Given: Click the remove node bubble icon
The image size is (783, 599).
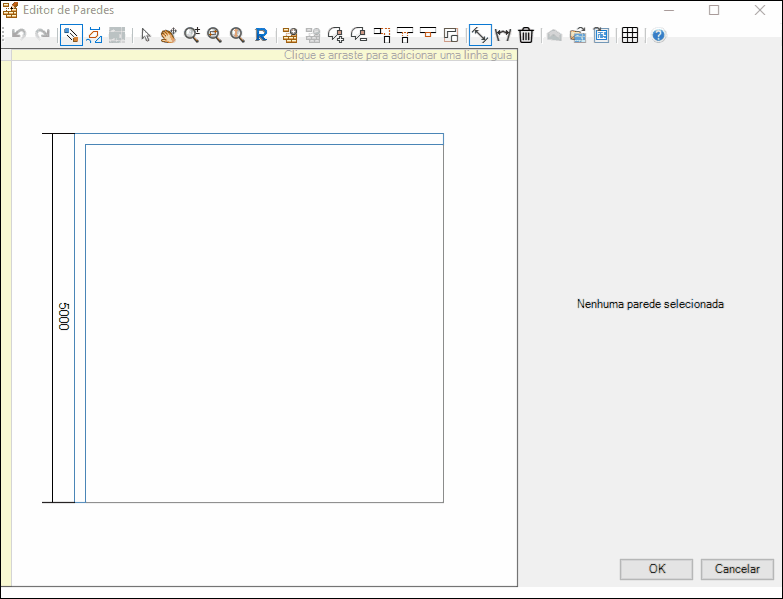Looking at the screenshot, I should [359, 35].
